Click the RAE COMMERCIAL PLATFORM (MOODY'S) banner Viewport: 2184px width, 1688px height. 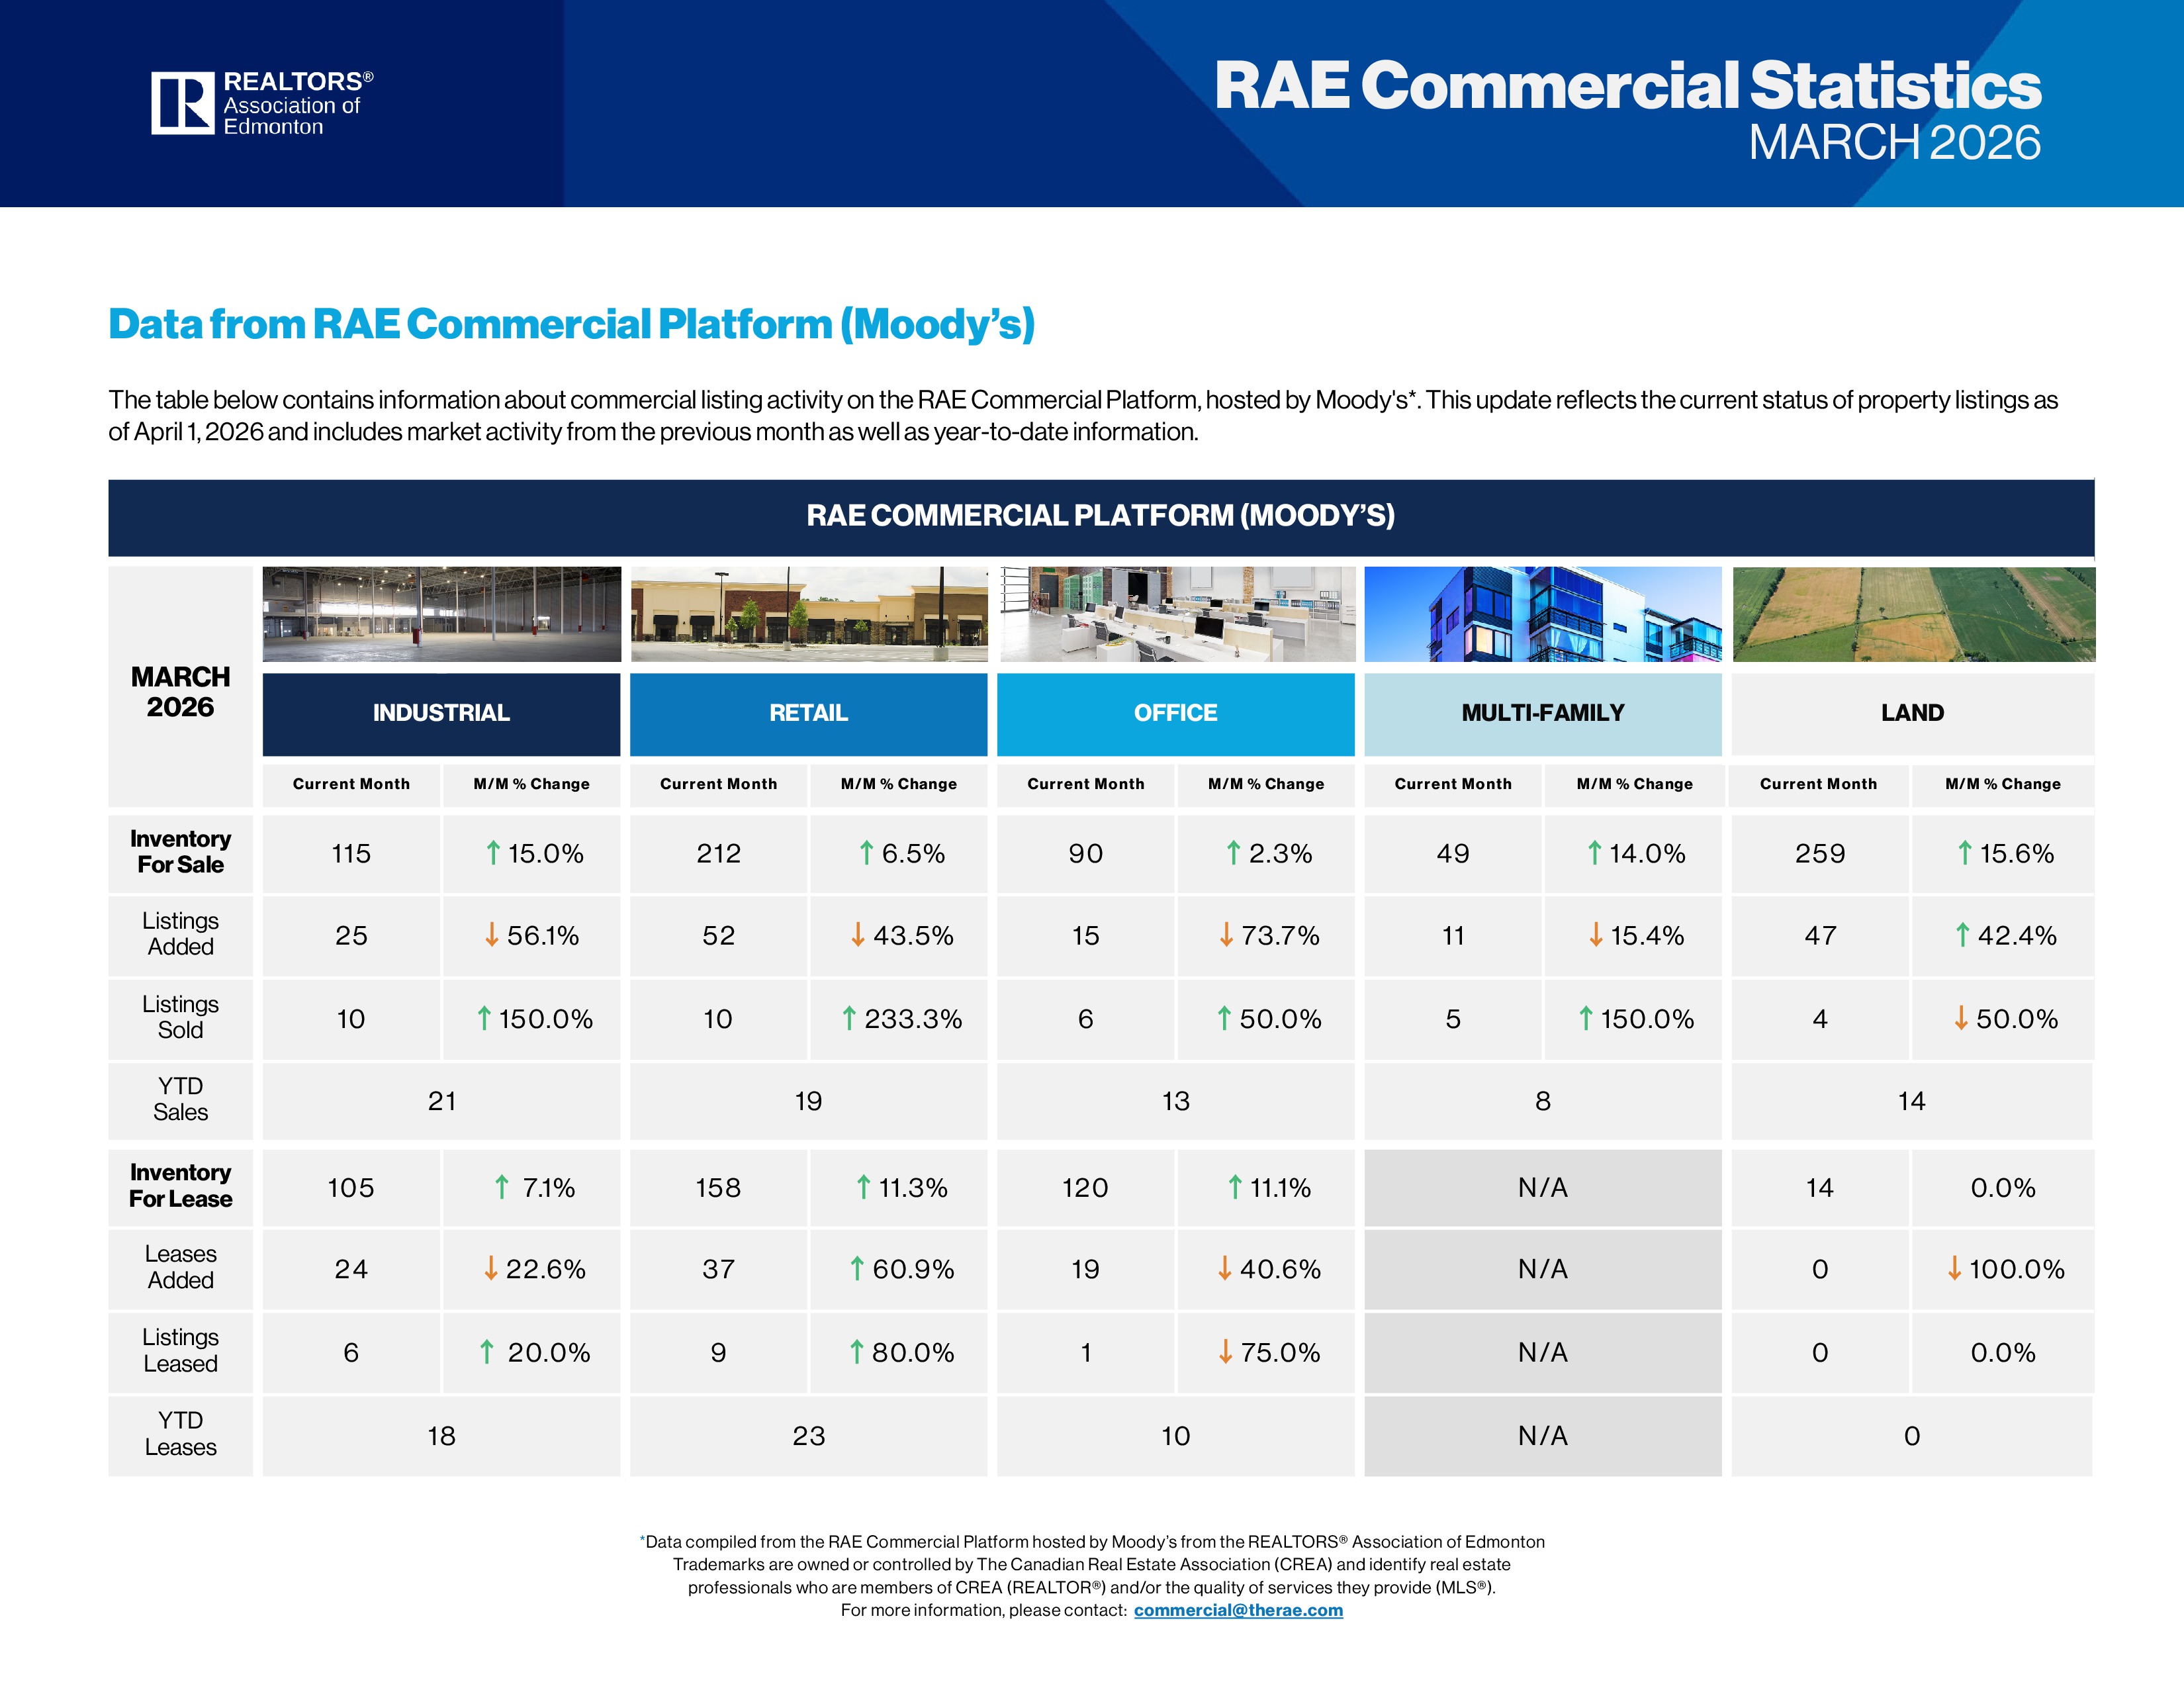pos(1101,517)
